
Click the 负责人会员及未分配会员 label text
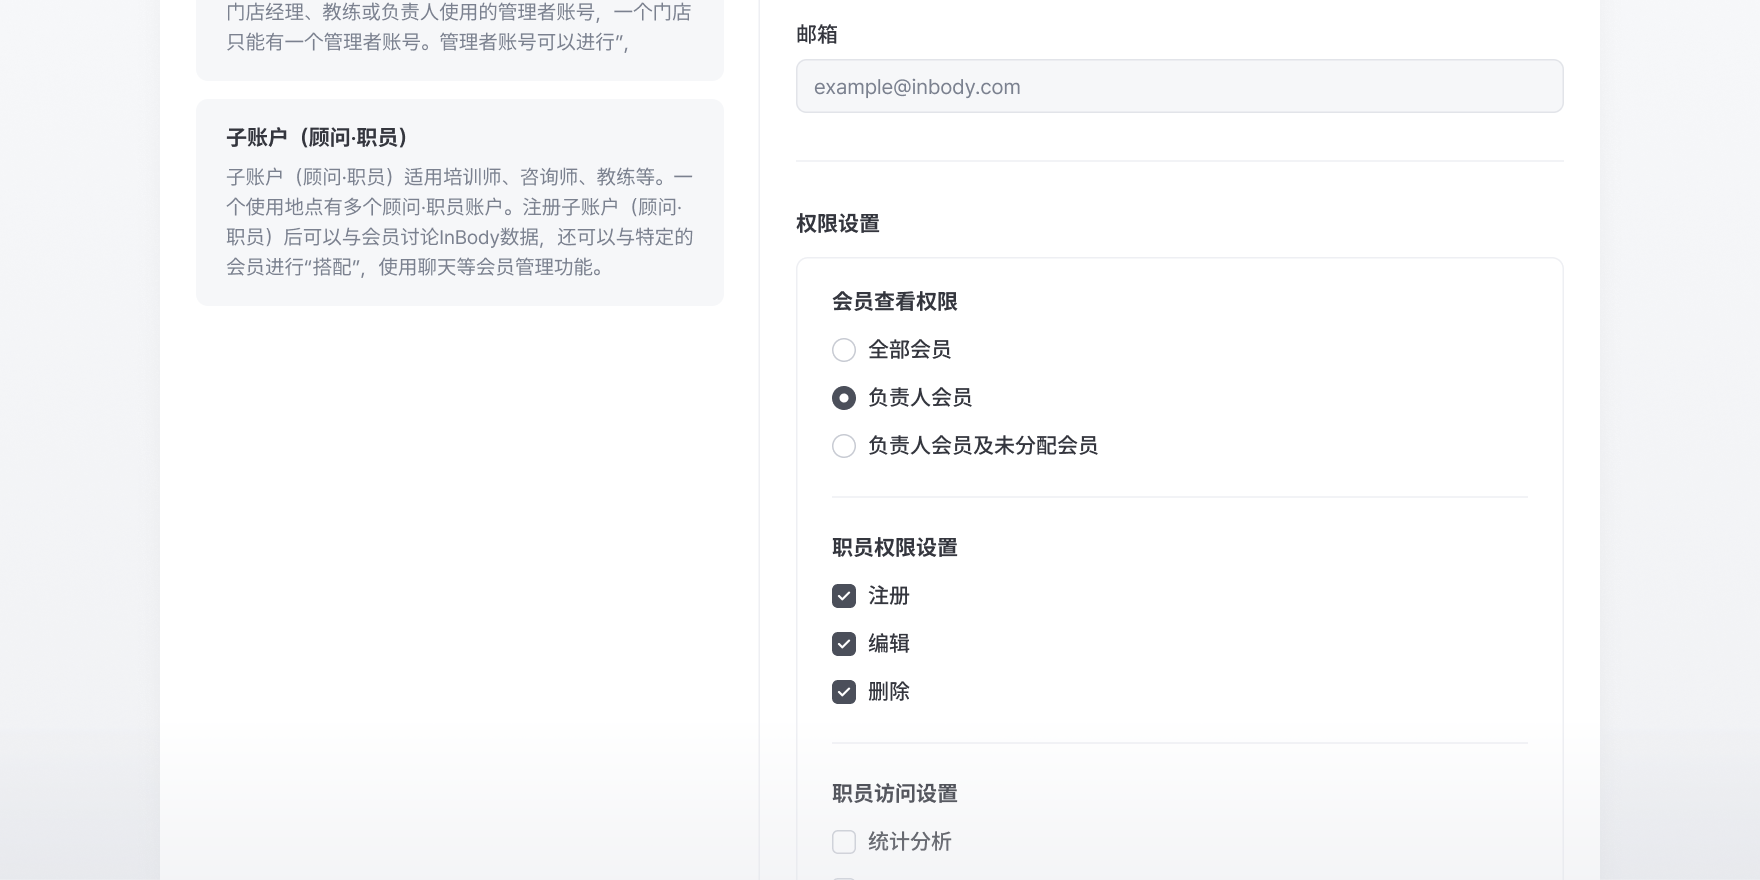point(982,446)
